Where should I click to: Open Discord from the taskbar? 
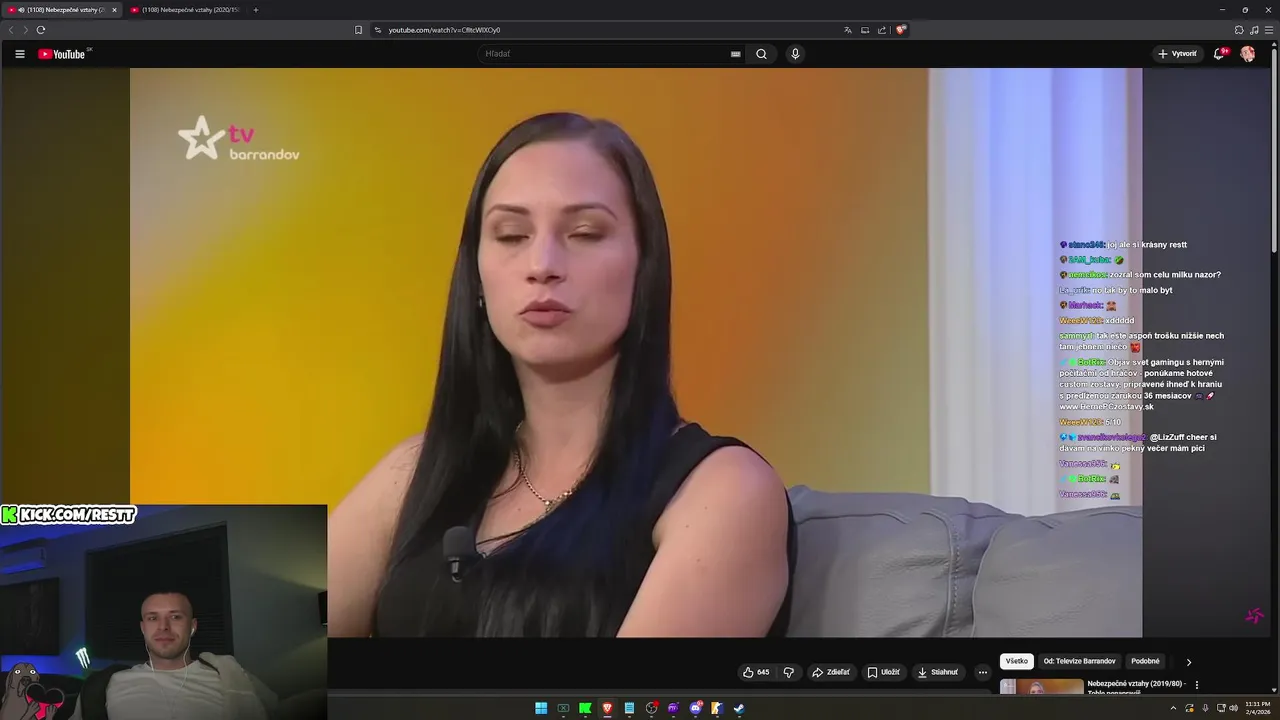pyautogui.click(x=695, y=708)
